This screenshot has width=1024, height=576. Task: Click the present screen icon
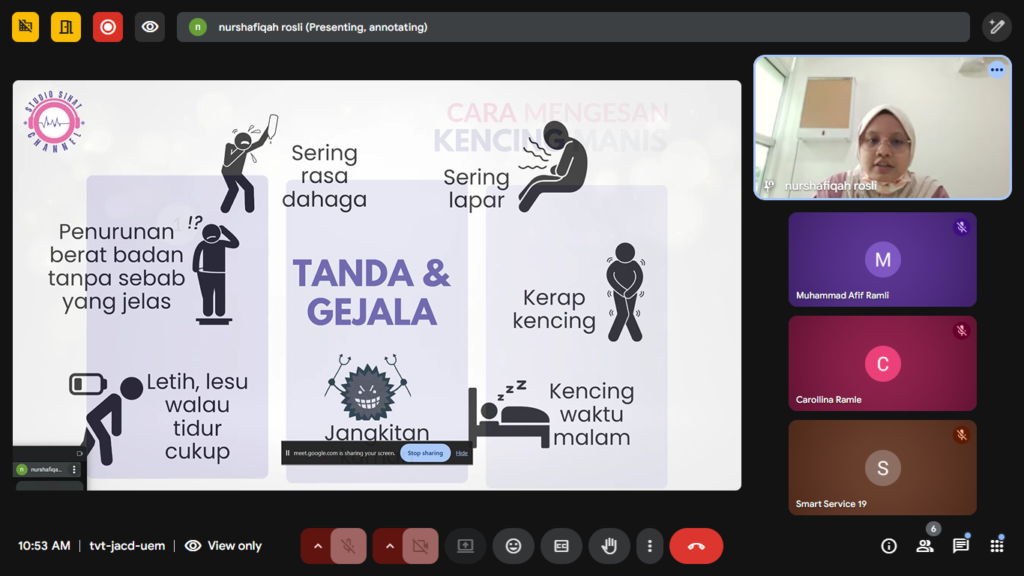coord(465,546)
